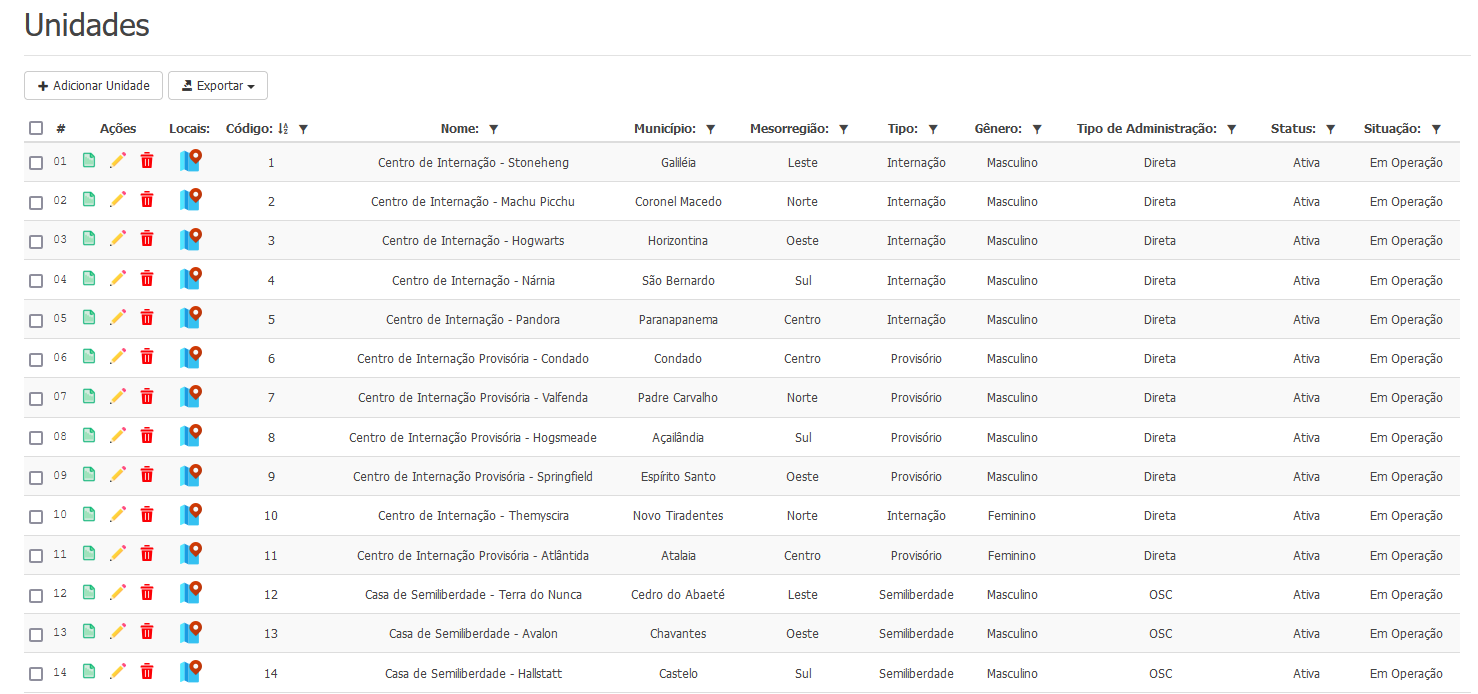Filter the Situação column
This screenshot has width=1478, height=694.
click(x=1436, y=129)
